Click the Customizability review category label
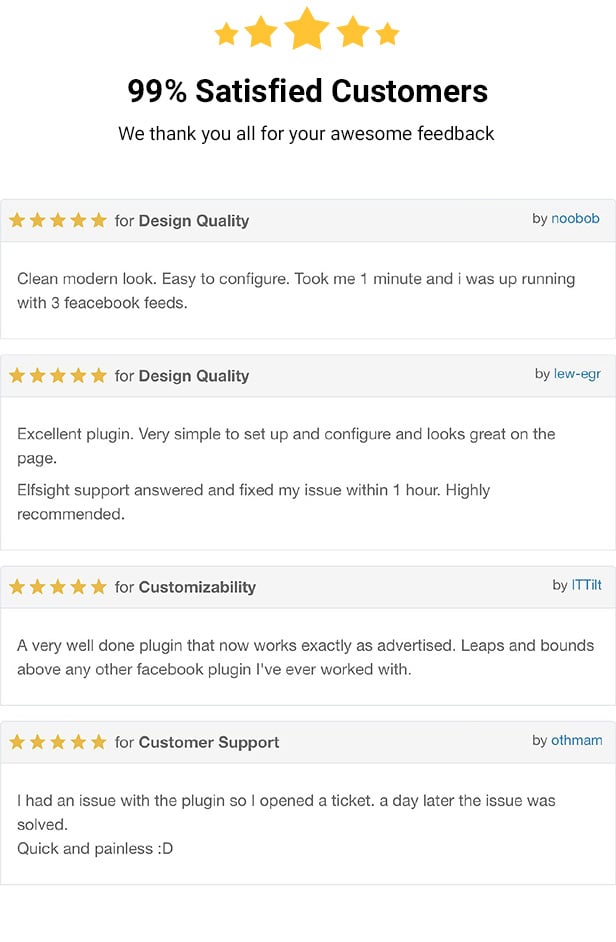This screenshot has height=942, width=616. (x=197, y=587)
